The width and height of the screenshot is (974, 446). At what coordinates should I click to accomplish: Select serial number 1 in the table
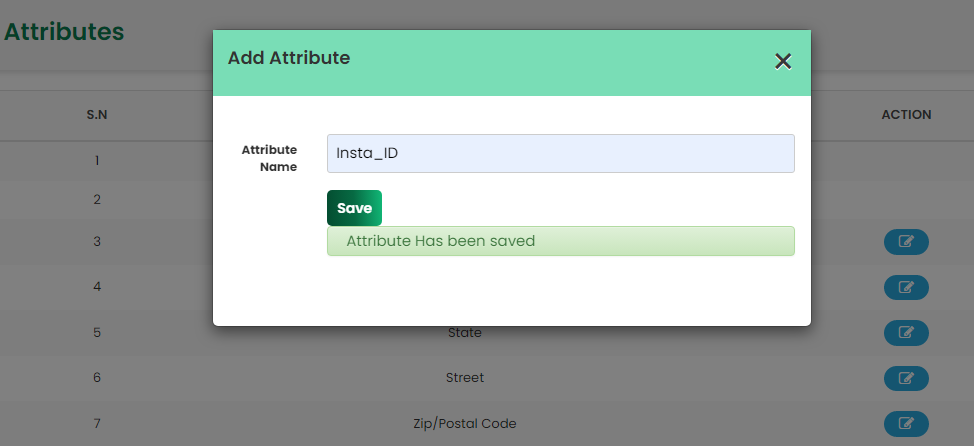[x=97, y=161]
